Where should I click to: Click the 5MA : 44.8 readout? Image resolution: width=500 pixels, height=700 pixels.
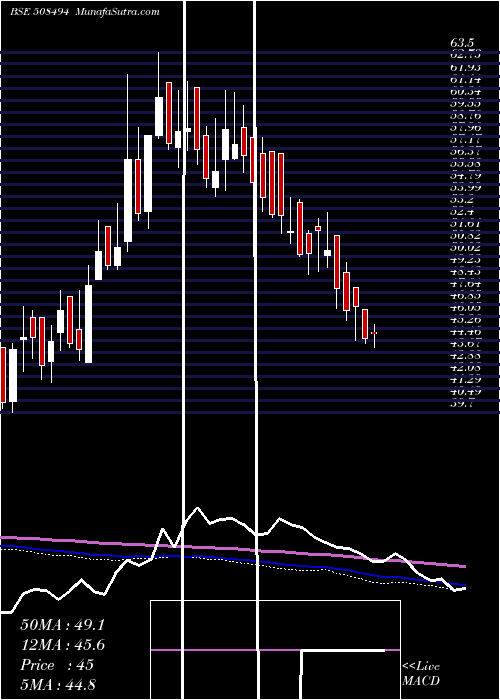point(58,684)
